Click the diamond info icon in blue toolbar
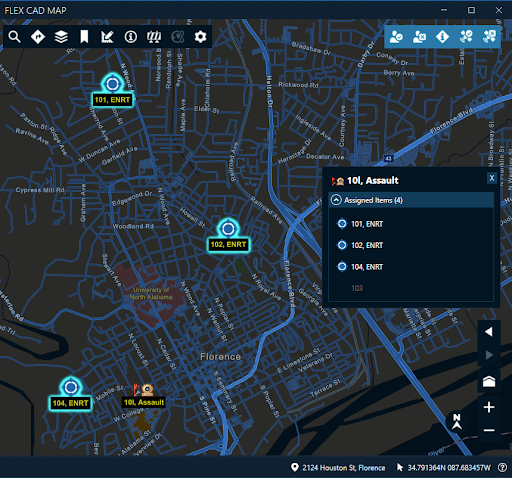Screen dimensions: 512x478 [x=442, y=37]
